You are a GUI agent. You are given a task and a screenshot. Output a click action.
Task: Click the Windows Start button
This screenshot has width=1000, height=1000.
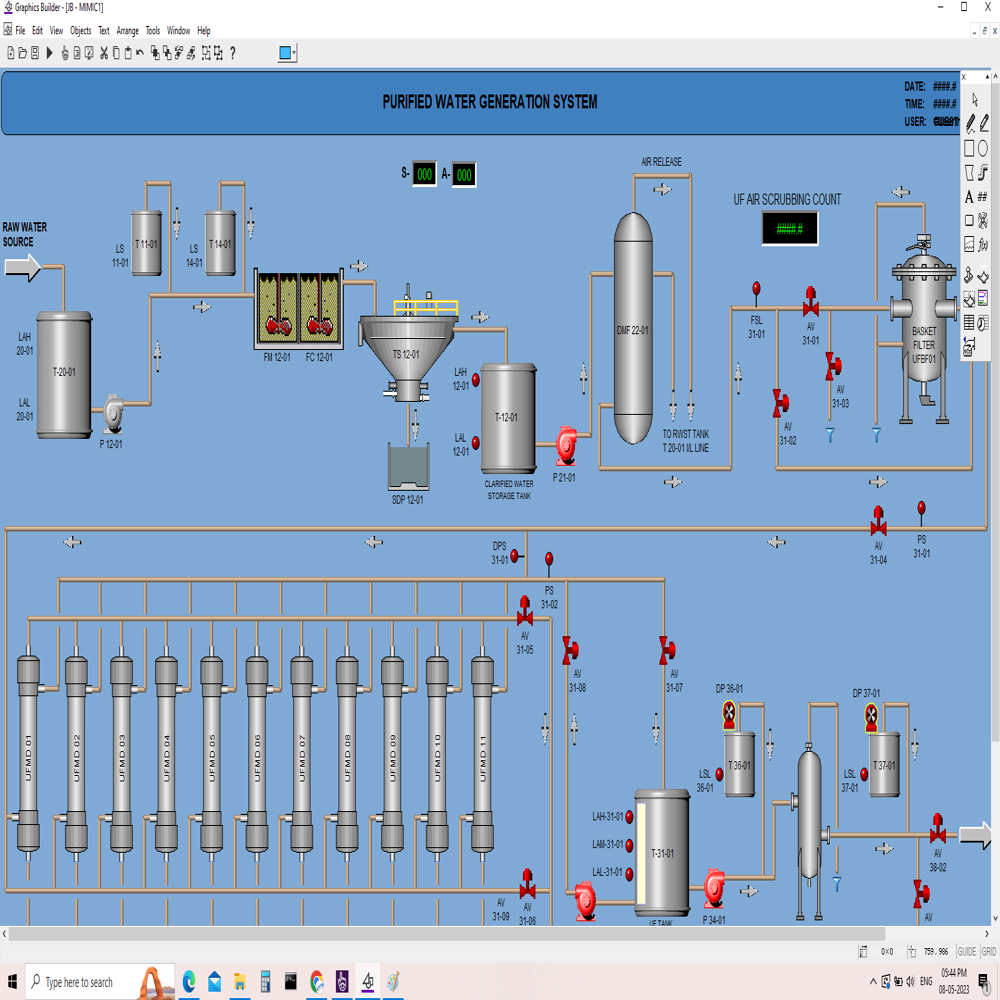point(12,982)
